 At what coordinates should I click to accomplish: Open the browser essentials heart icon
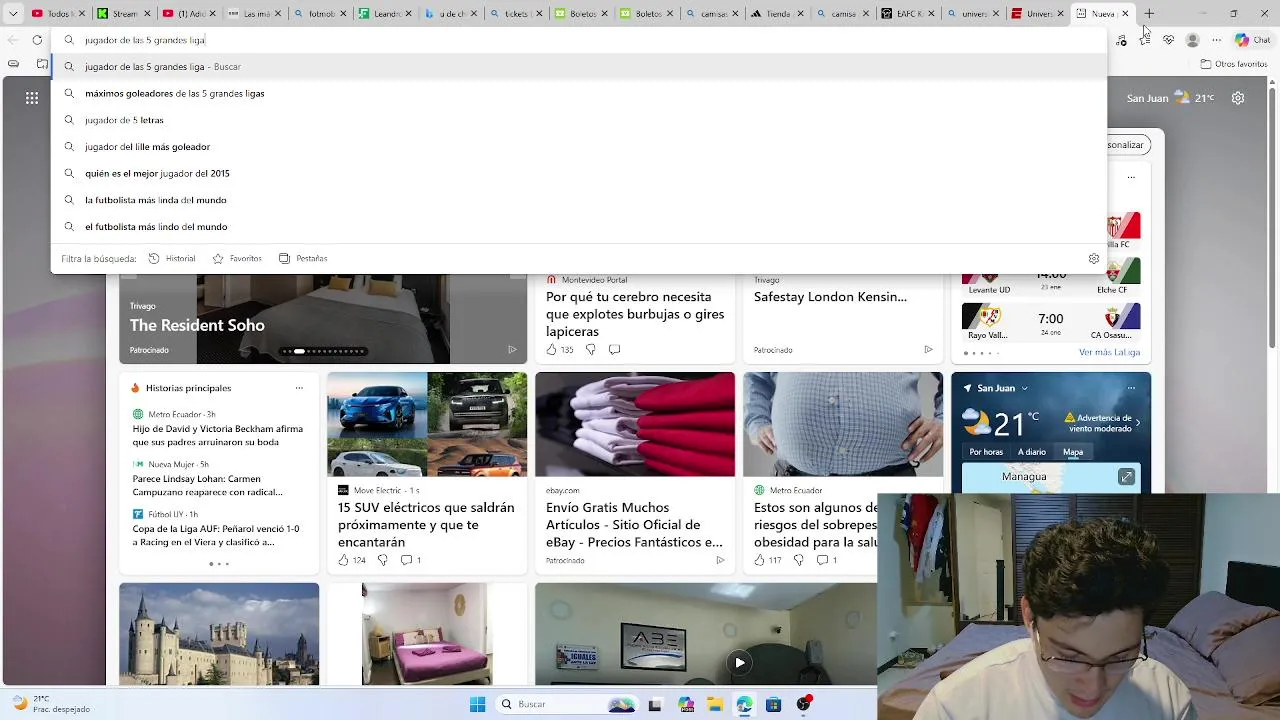pyautogui.click(x=1168, y=40)
